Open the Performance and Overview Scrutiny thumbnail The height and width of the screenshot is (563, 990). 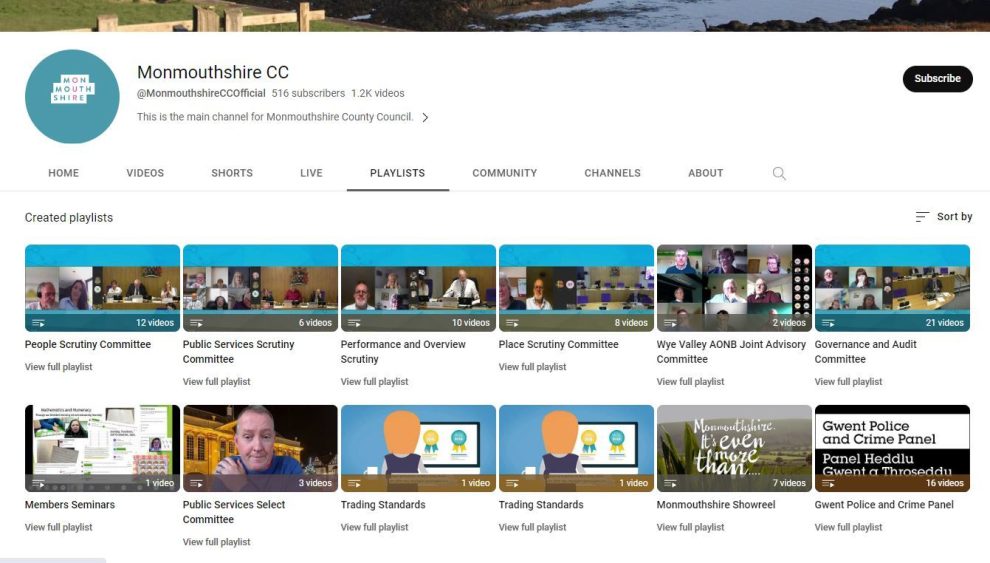(x=418, y=288)
